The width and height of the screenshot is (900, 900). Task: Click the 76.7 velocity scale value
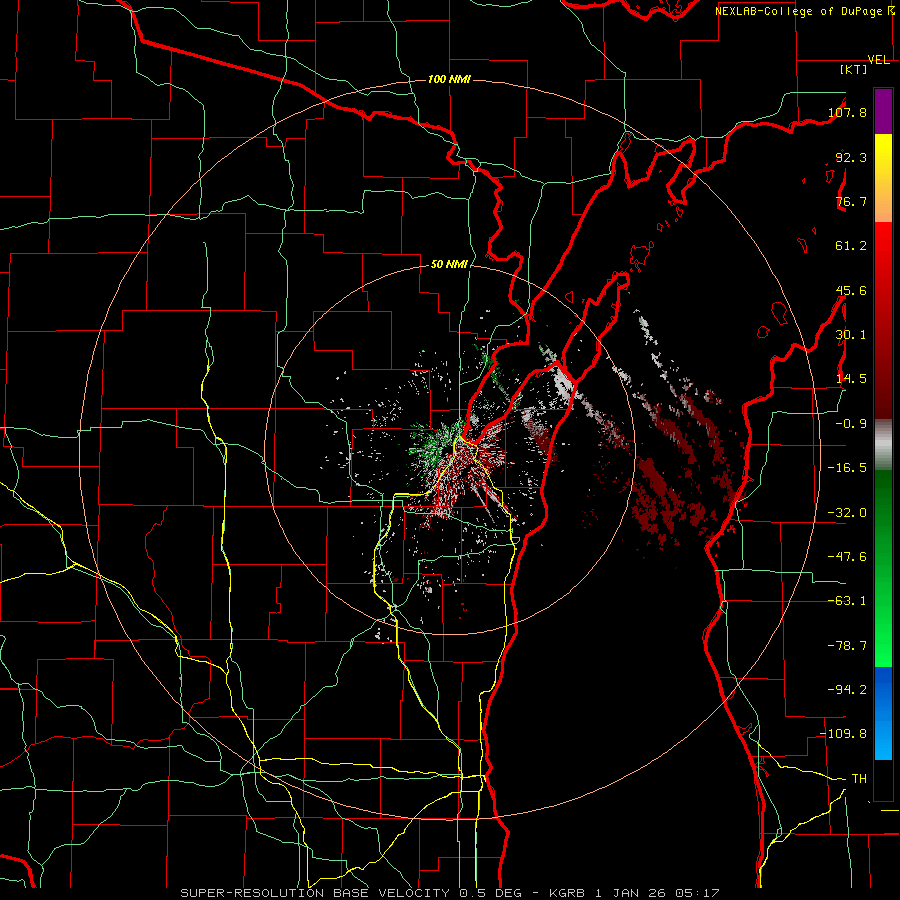point(851,201)
